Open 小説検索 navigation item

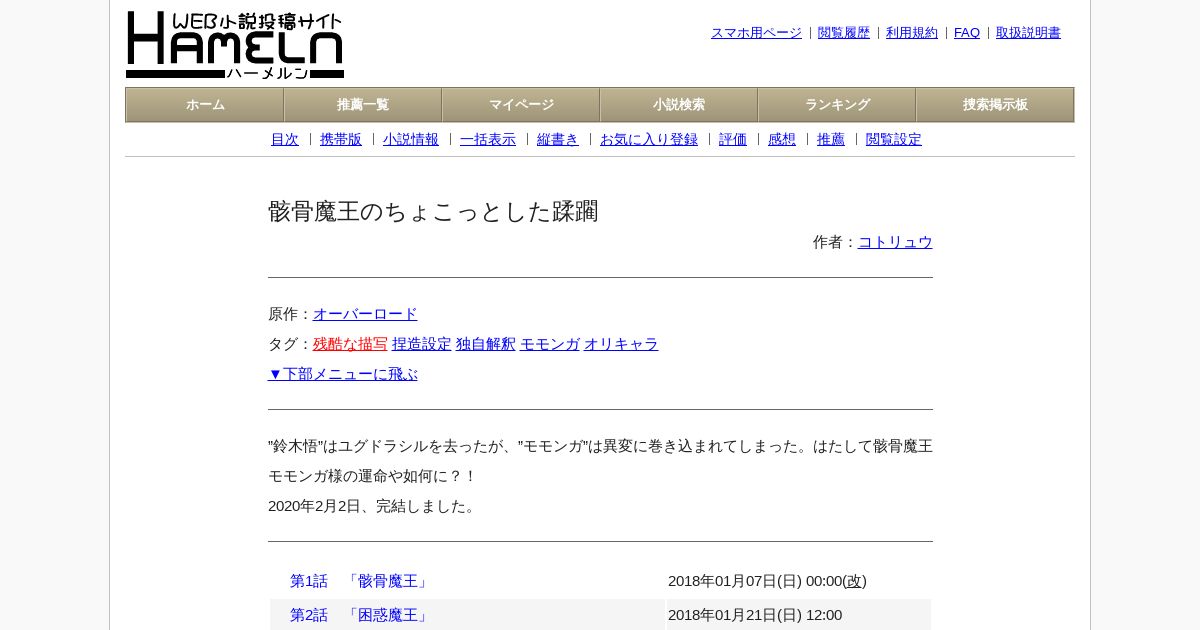(x=679, y=105)
